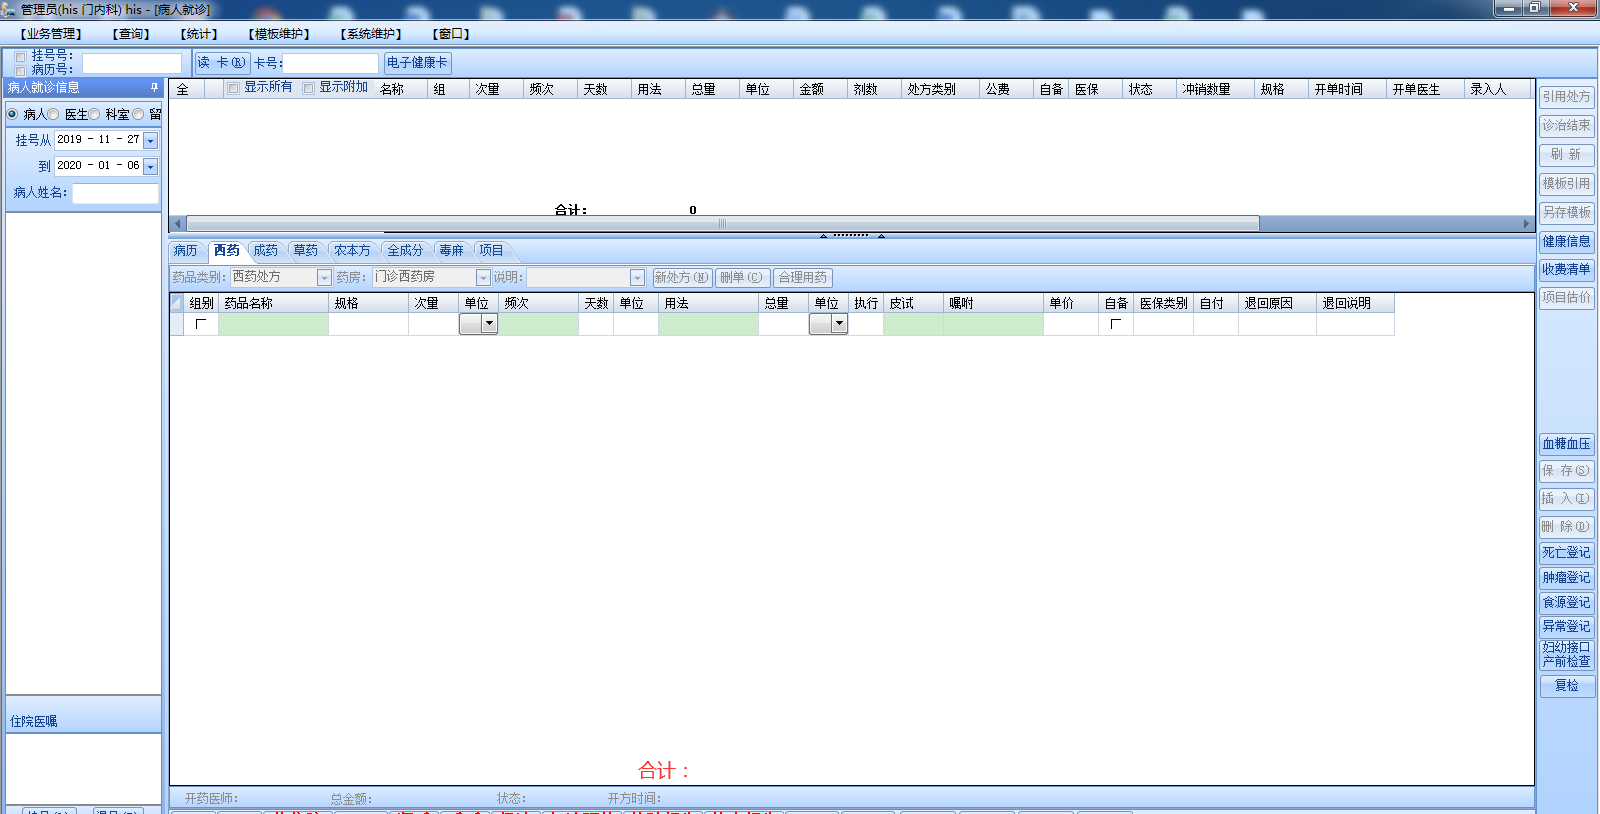
Task: Switch to the 草药 tab
Action: coord(305,250)
